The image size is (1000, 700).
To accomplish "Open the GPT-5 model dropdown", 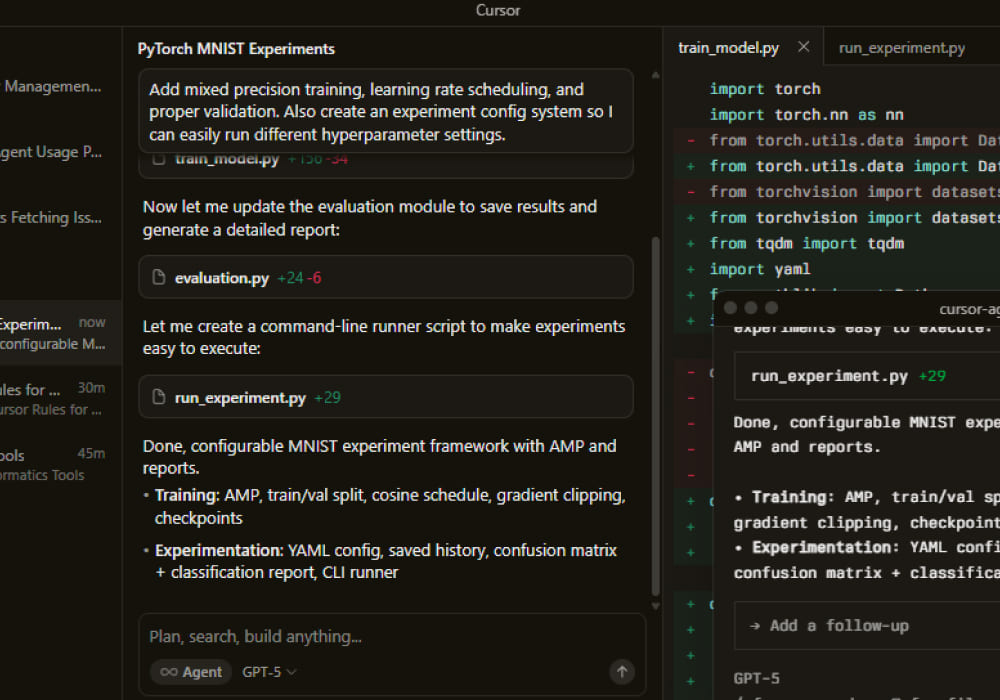I will pyautogui.click(x=265, y=672).
